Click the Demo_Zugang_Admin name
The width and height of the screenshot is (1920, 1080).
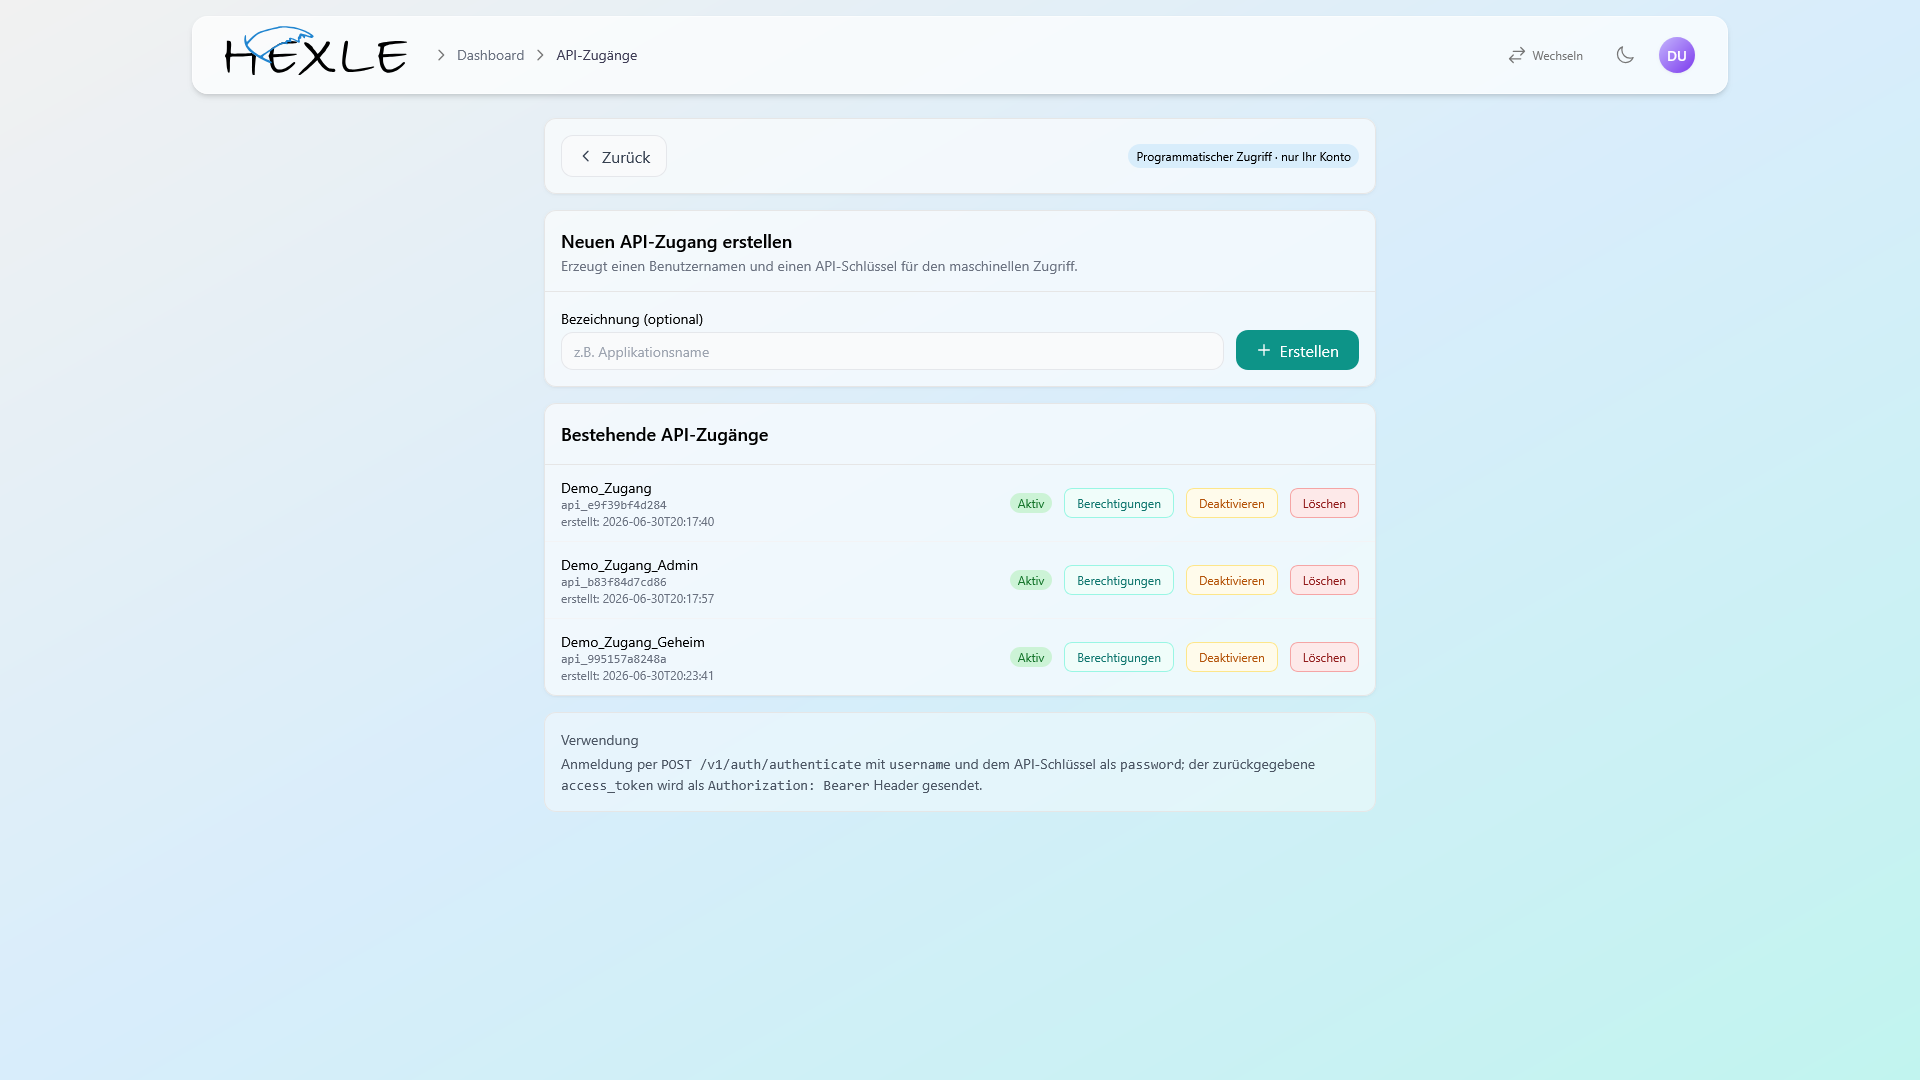click(629, 565)
